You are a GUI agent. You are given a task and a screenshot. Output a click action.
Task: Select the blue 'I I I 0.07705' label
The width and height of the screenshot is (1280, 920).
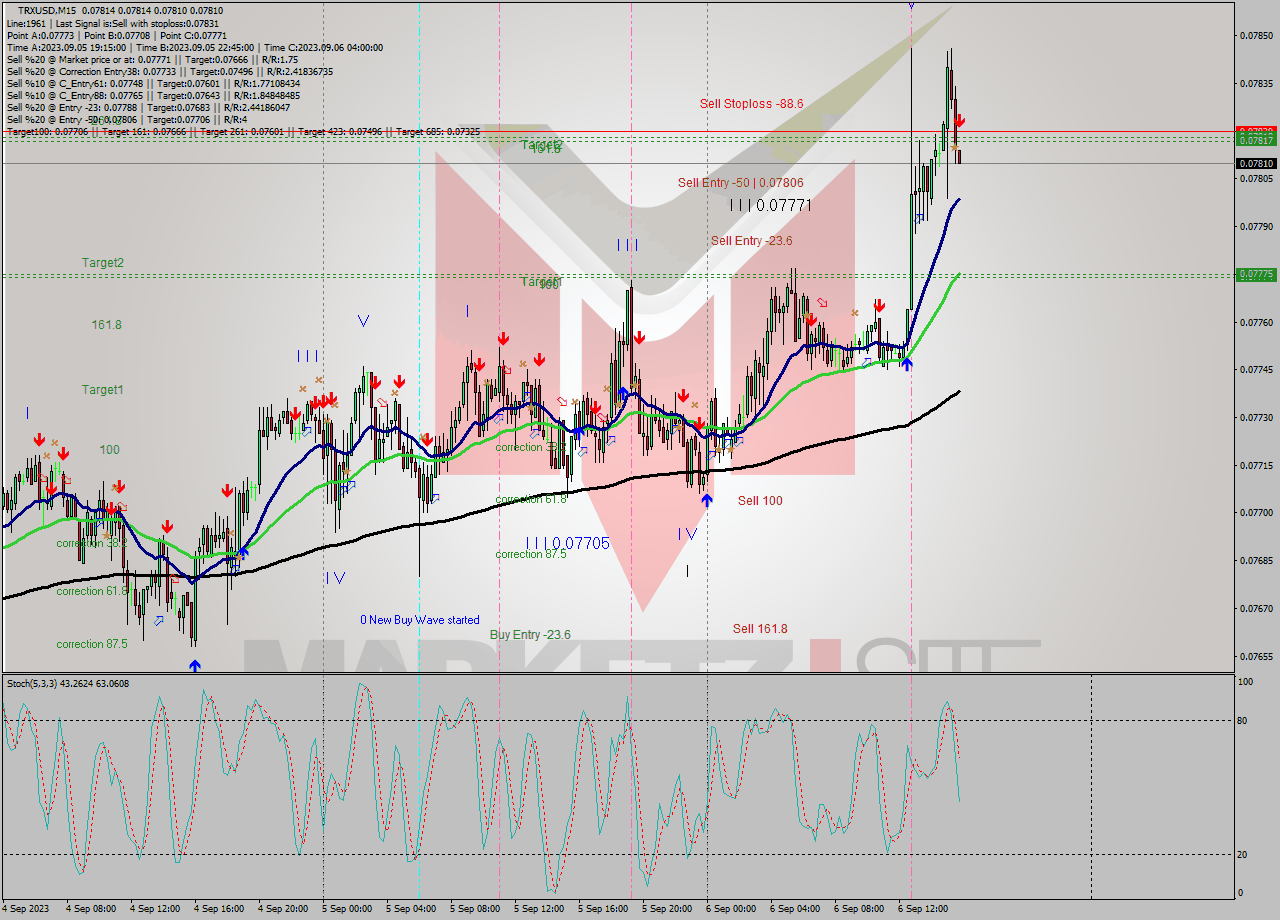(567, 543)
